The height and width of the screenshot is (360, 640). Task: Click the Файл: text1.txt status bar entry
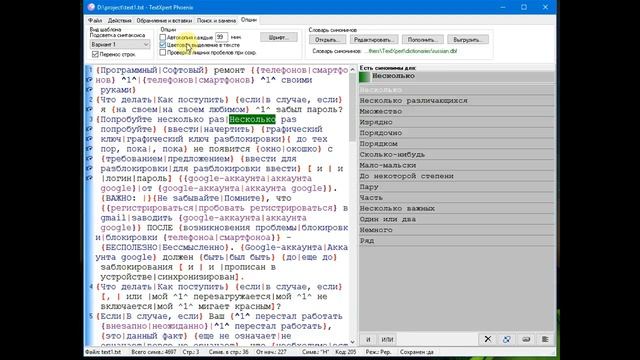[x=103, y=352]
